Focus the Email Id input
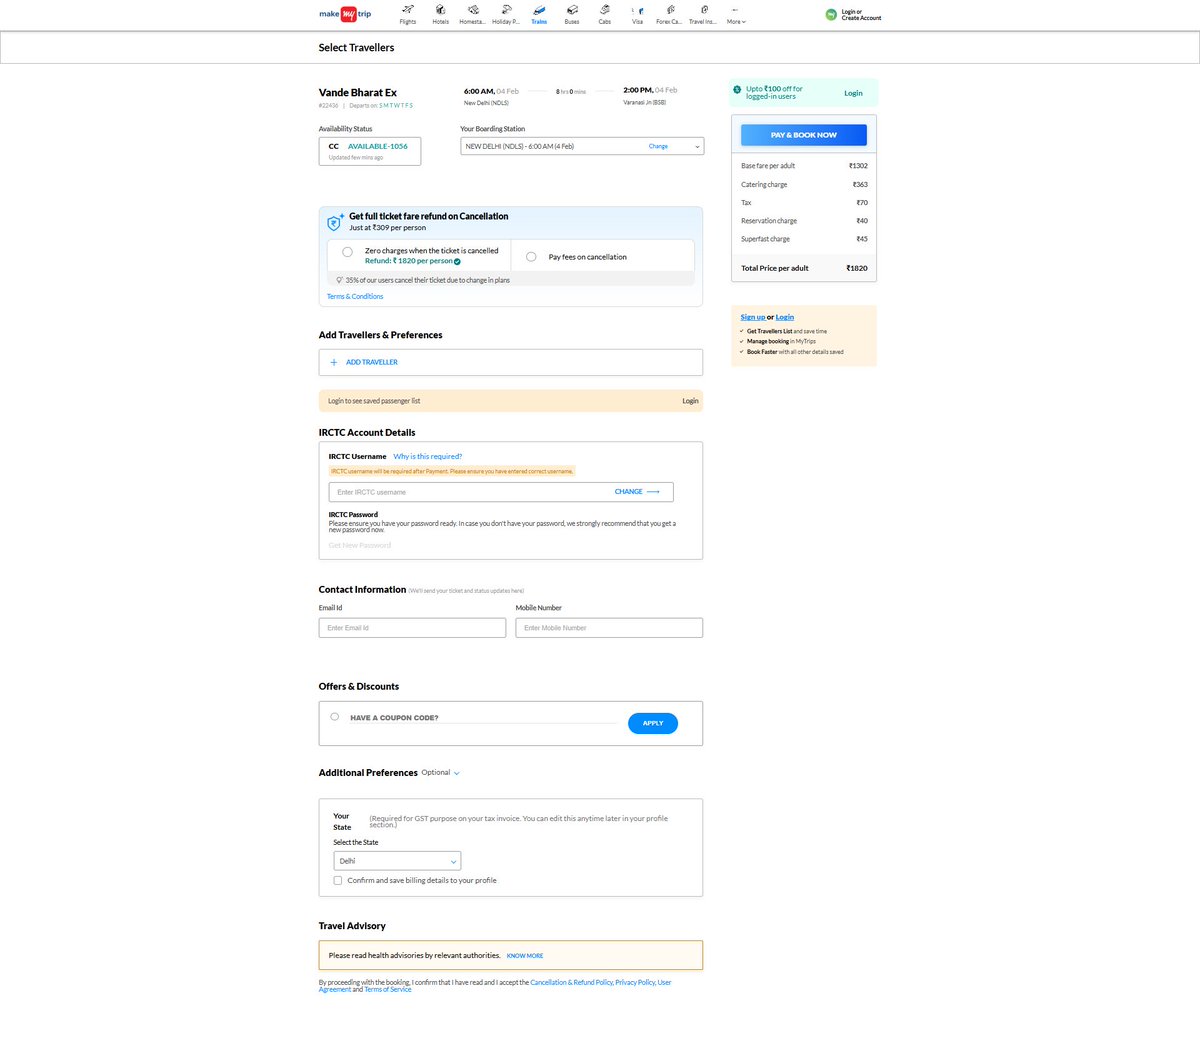 click(412, 628)
